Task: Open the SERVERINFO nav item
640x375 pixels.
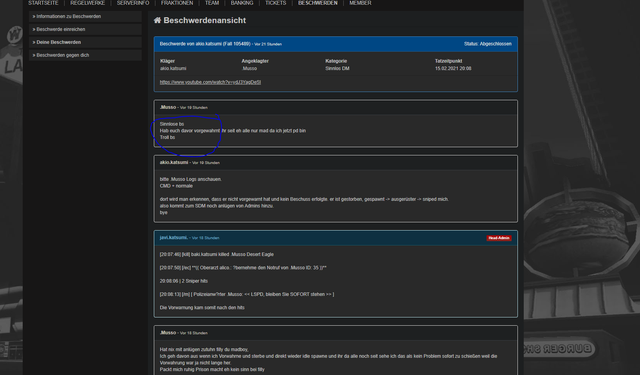Action: [133, 3]
